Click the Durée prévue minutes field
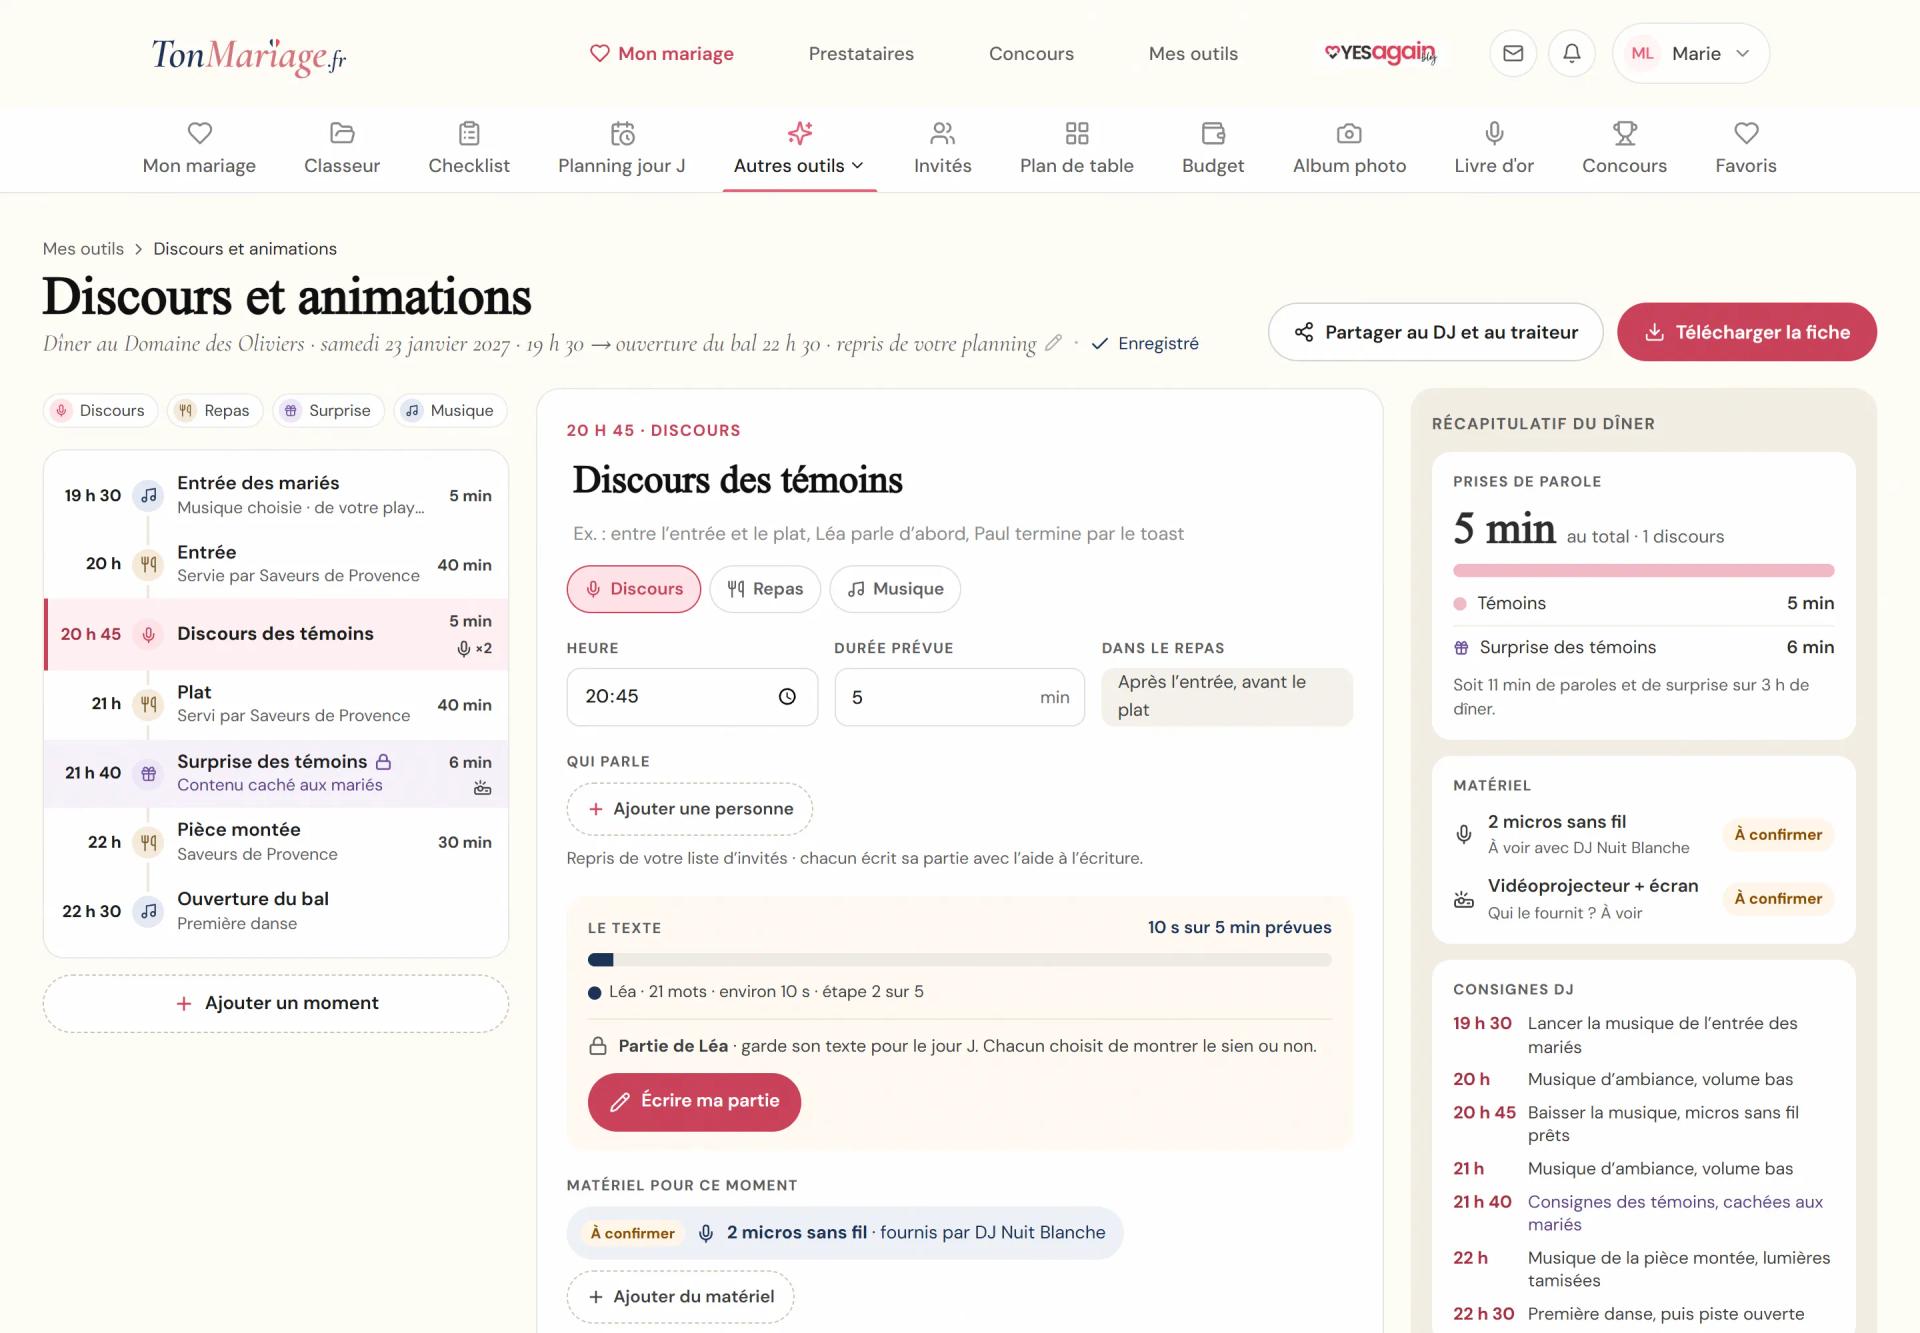The image size is (1920, 1333). click(x=959, y=697)
